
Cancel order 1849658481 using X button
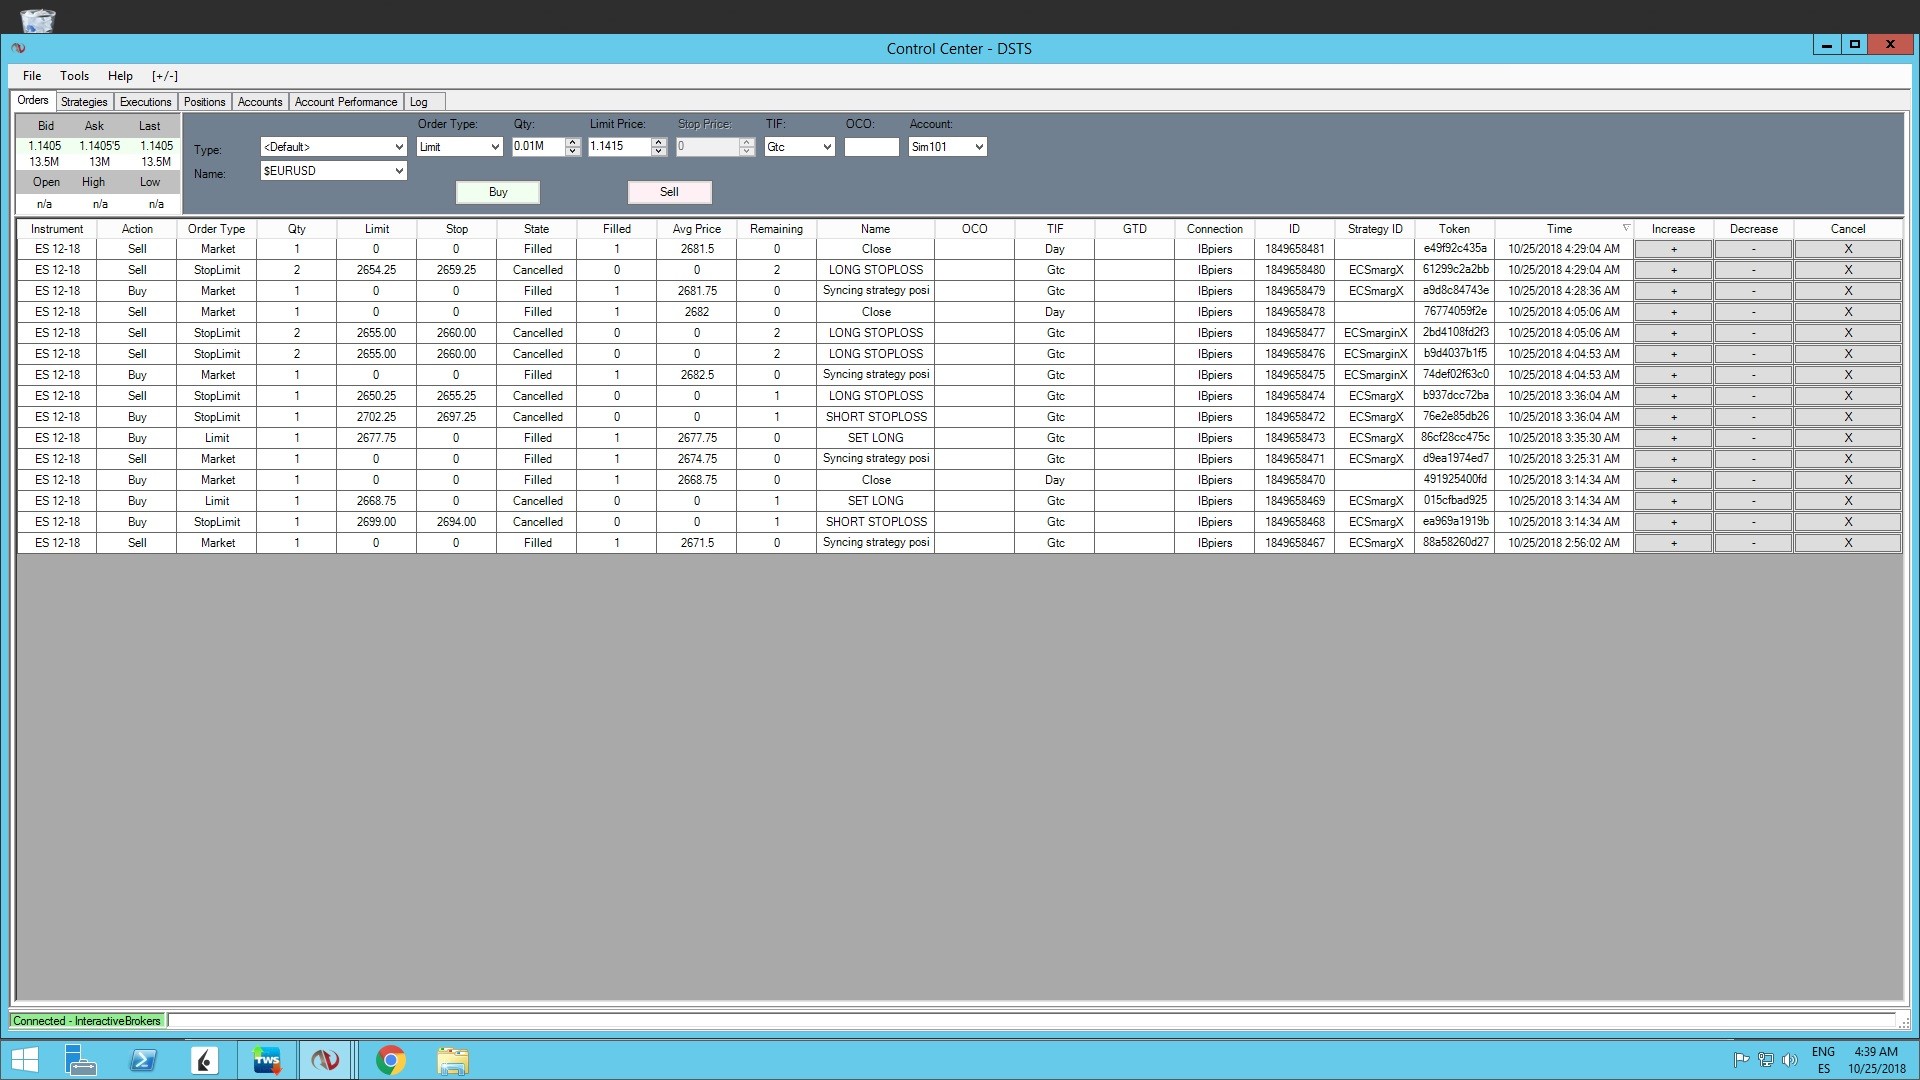point(1847,249)
